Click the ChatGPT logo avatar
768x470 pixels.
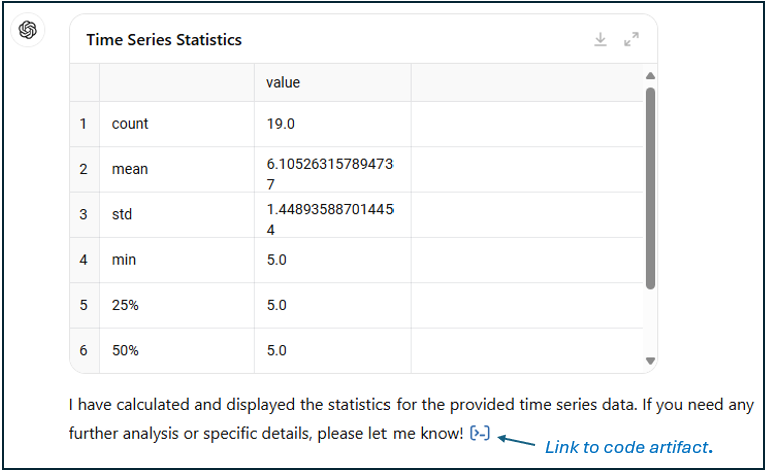[x=28, y=30]
